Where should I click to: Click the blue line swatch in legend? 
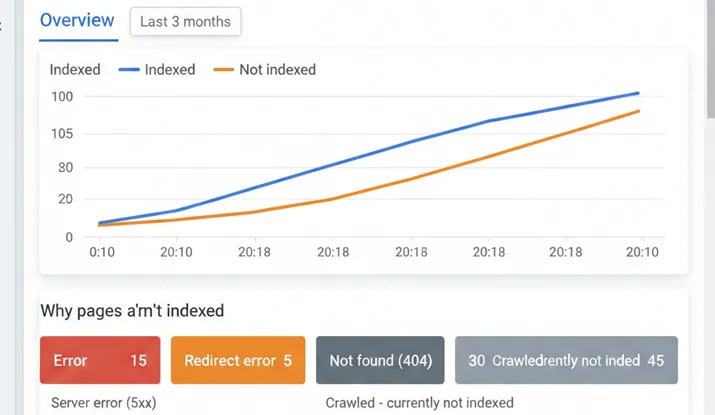[128, 70]
